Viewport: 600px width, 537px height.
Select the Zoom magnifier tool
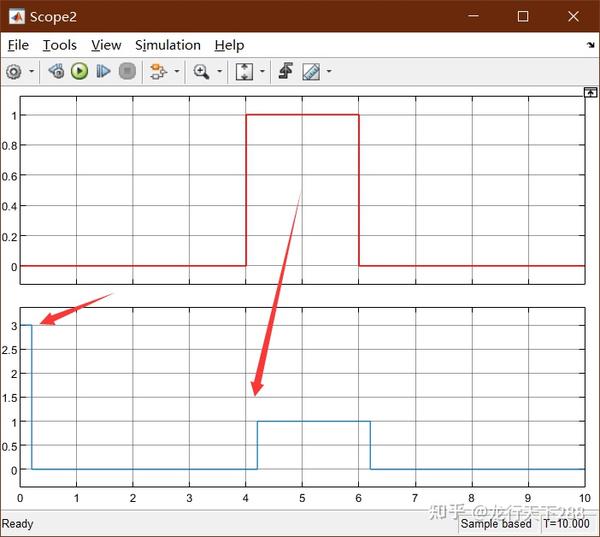click(201, 72)
